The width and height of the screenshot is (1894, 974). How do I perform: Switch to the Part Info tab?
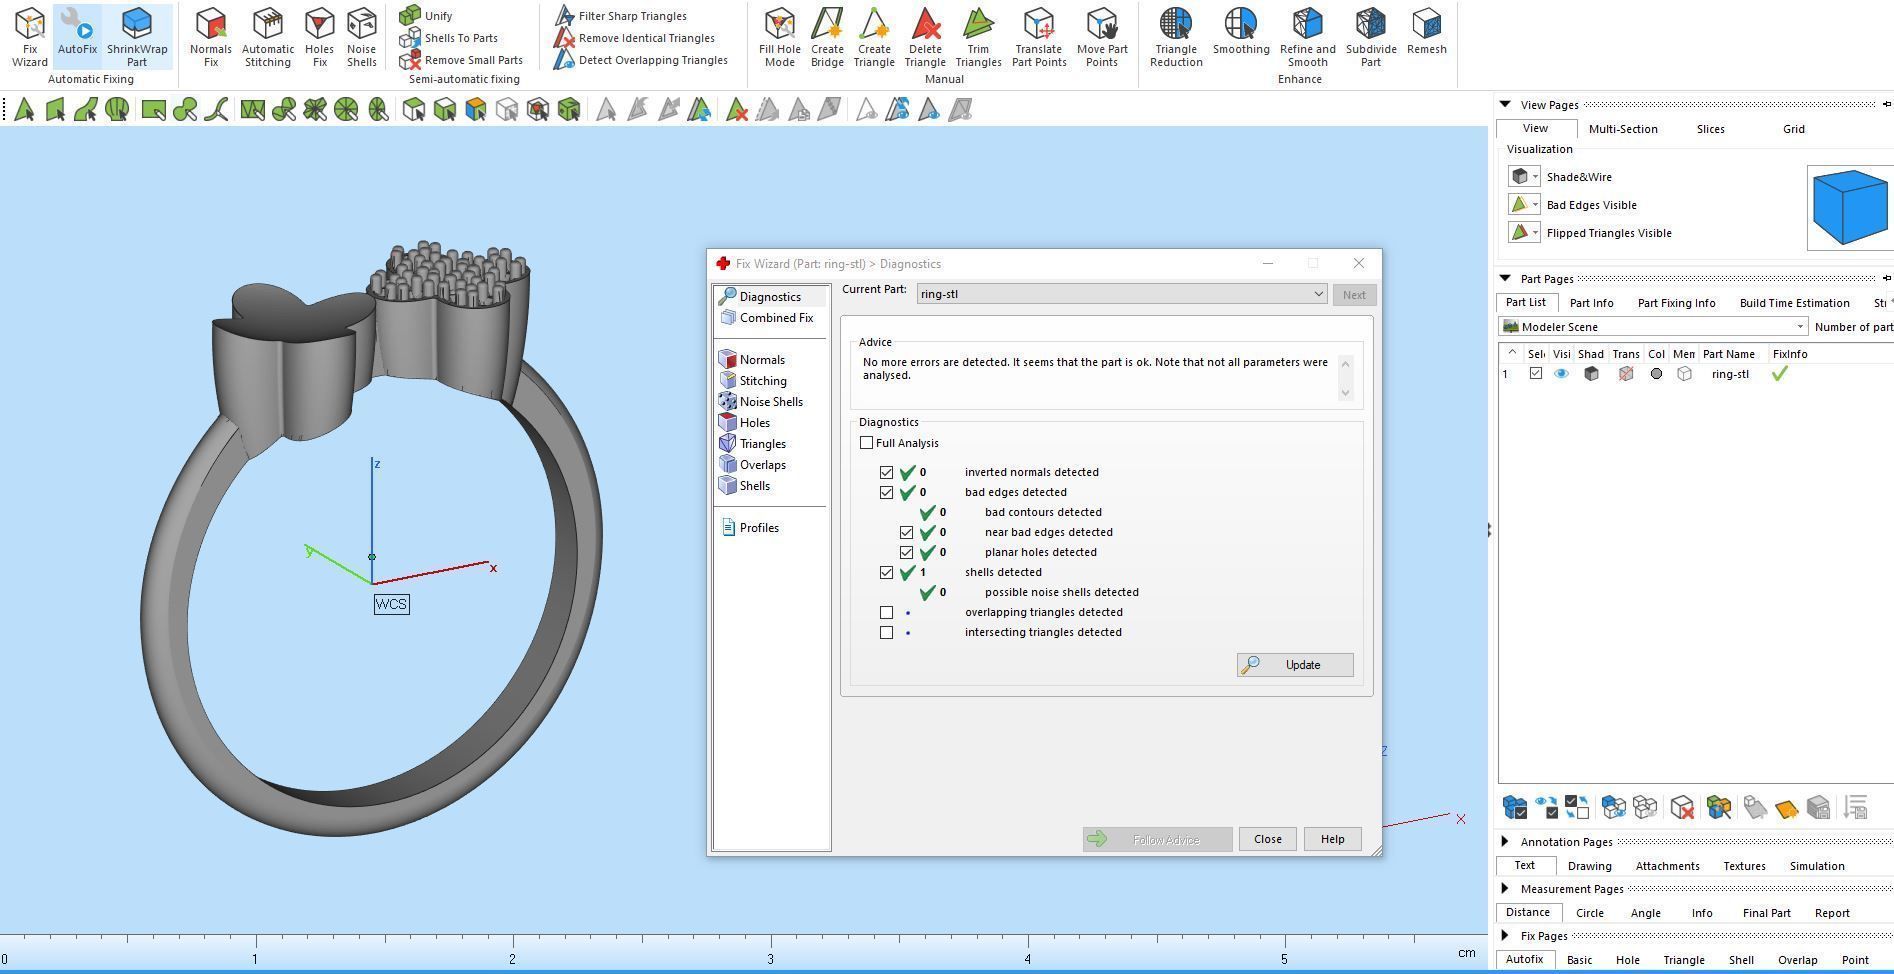(x=1591, y=303)
